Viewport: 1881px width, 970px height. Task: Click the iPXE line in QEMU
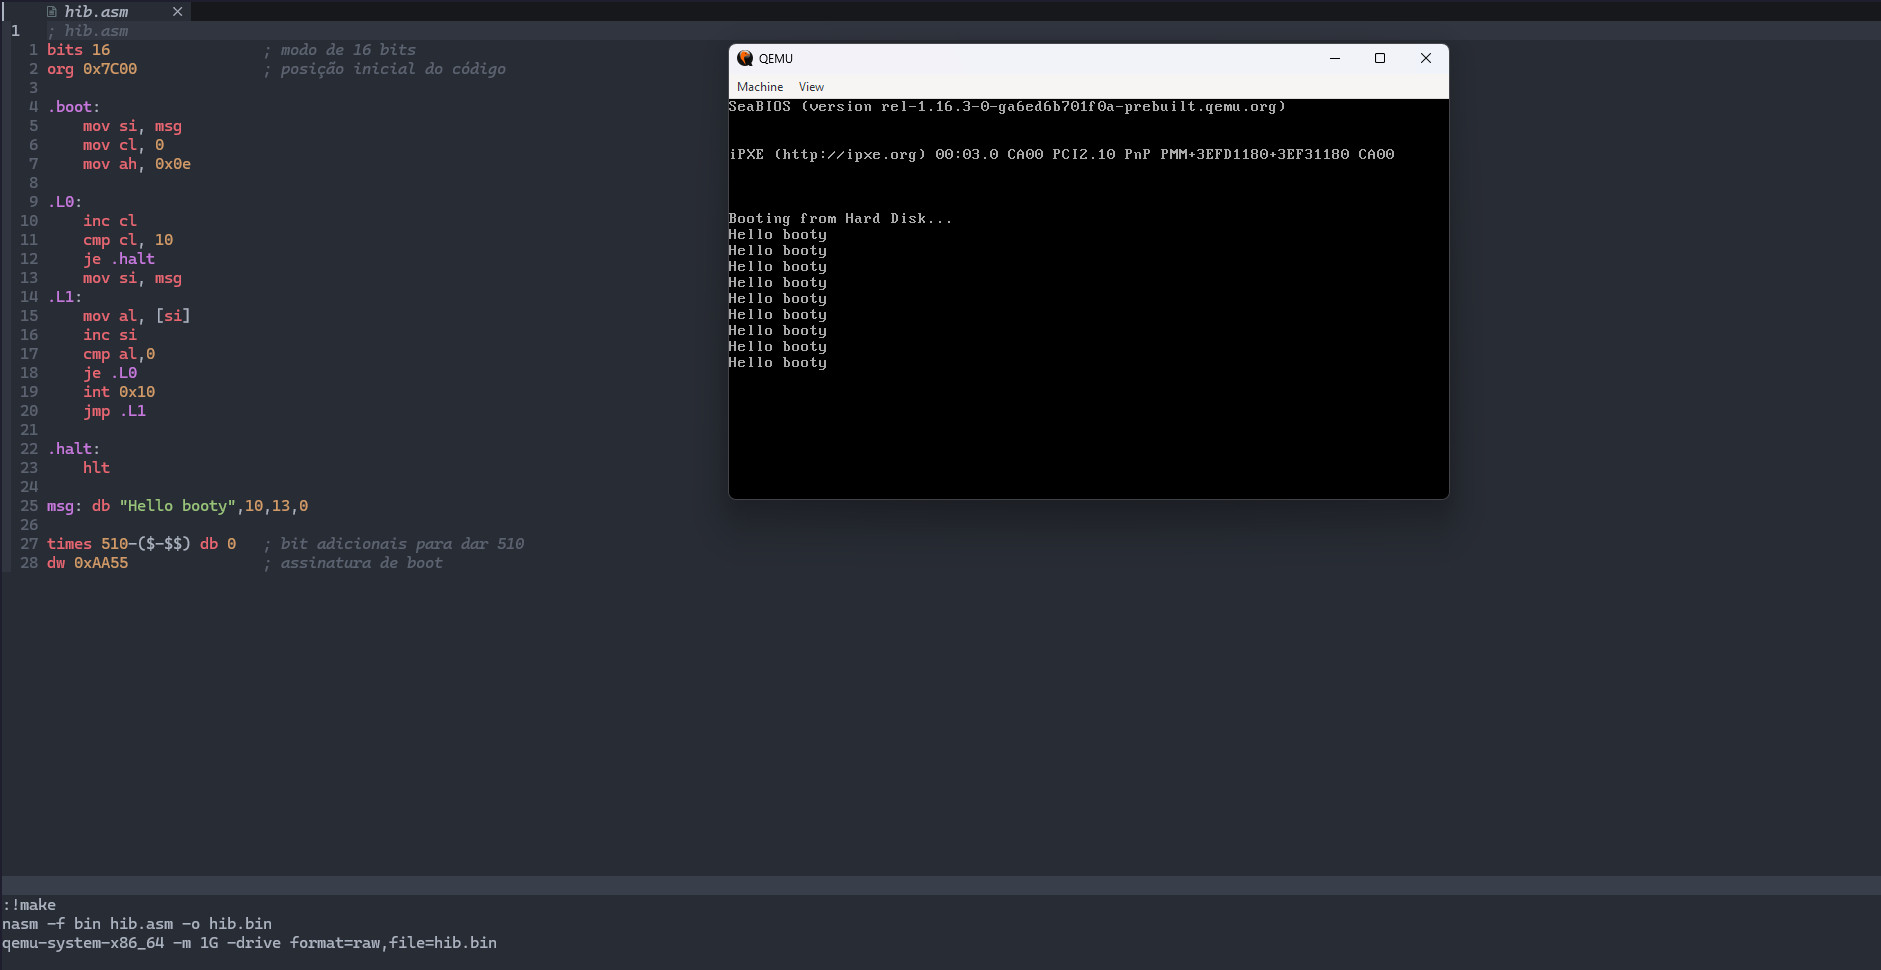[1062, 155]
